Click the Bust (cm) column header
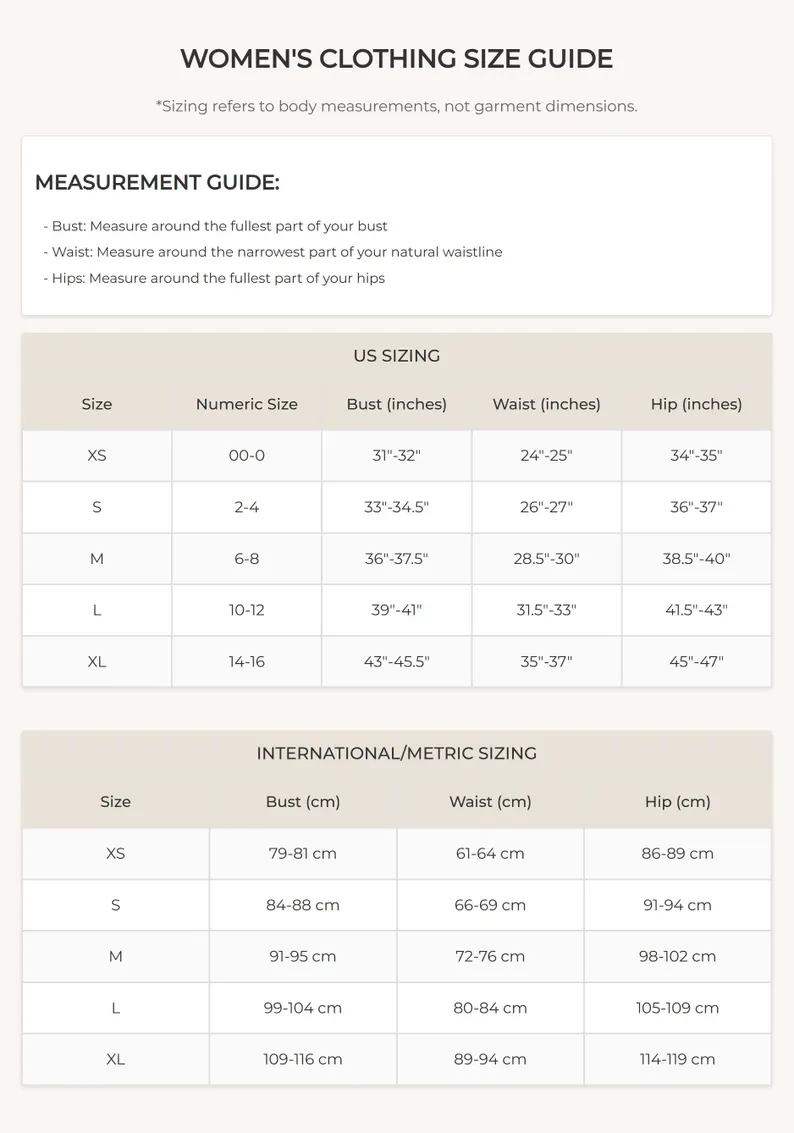 (303, 802)
